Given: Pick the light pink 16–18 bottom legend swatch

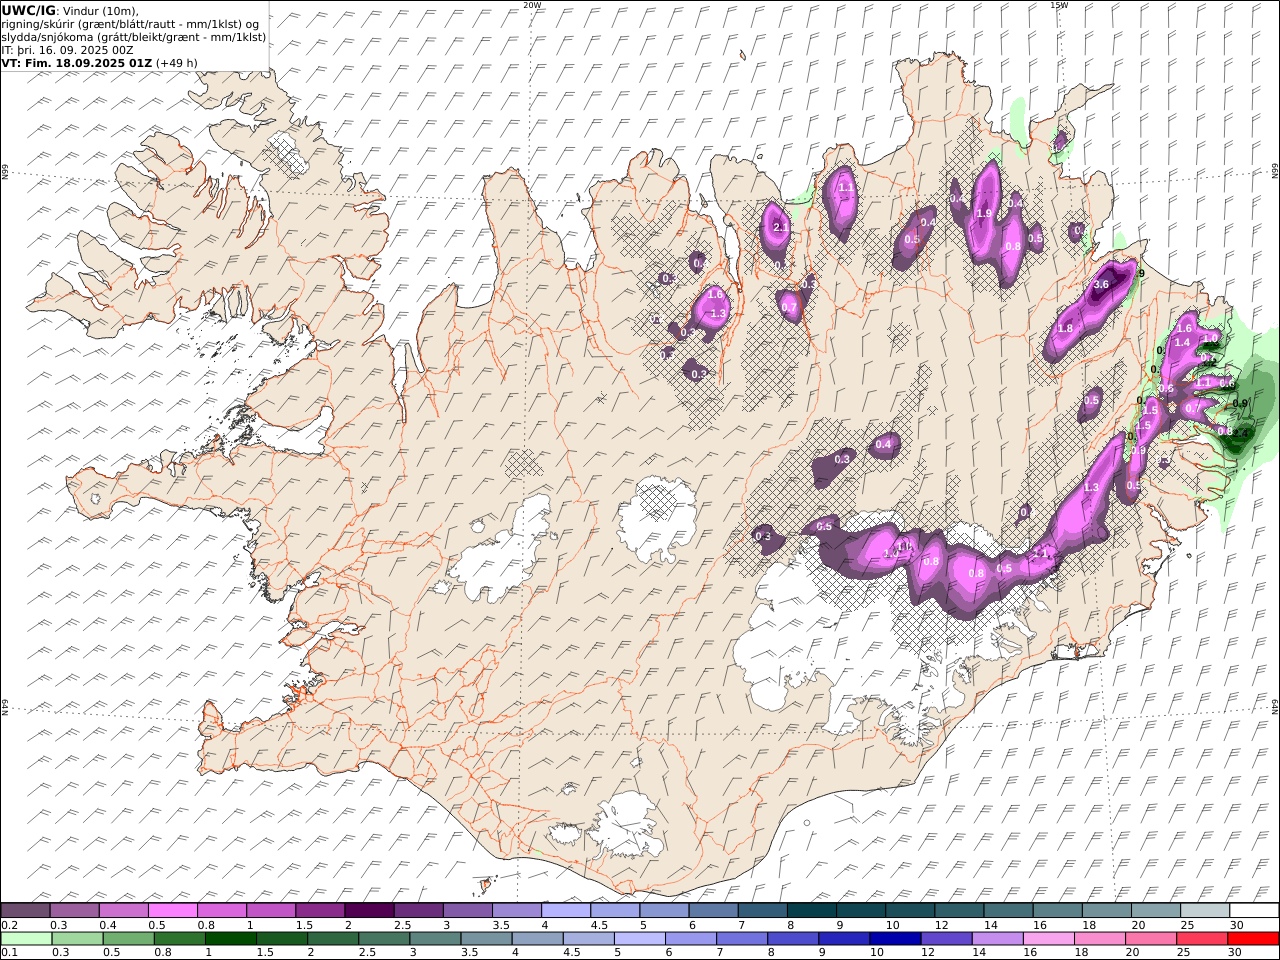Looking at the screenshot, I should (1049, 938).
